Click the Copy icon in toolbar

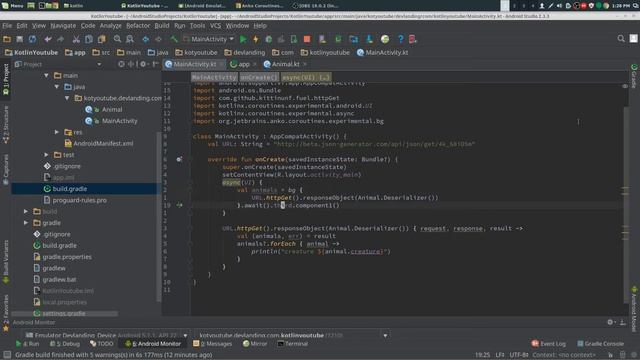coord(89,39)
